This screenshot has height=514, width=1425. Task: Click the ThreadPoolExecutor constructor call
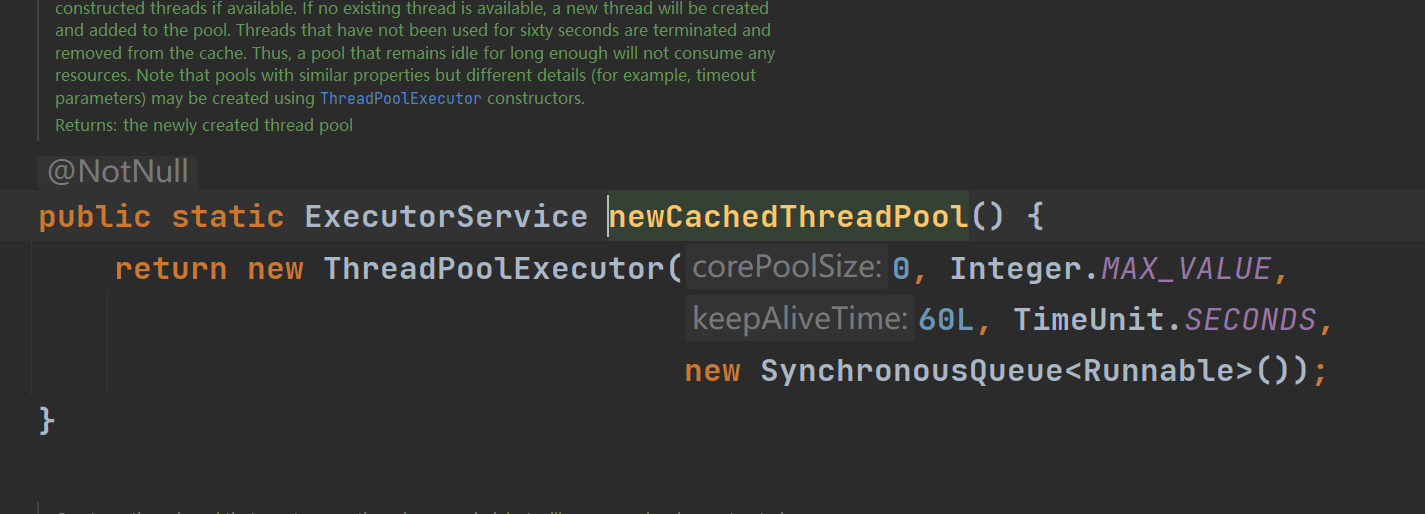point(494,269)
